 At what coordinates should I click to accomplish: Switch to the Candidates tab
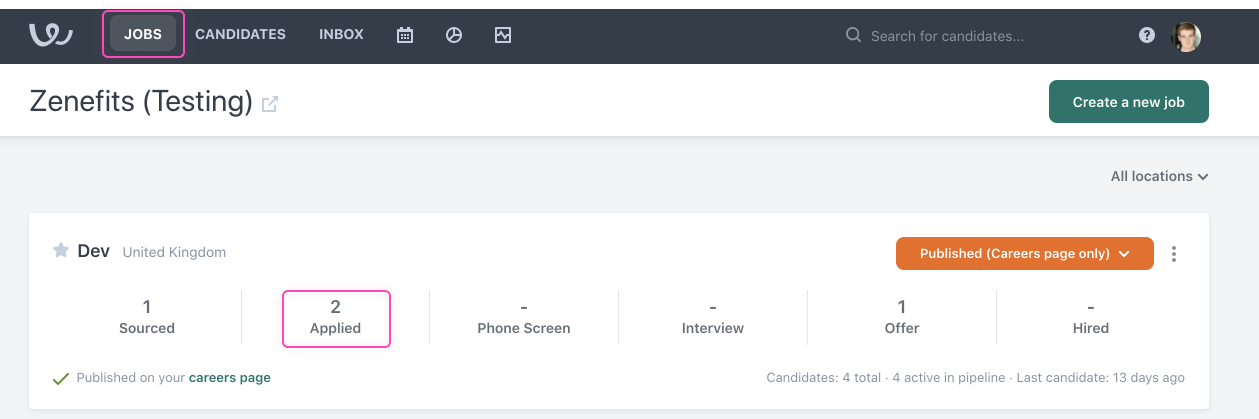[x=240, y=34]
